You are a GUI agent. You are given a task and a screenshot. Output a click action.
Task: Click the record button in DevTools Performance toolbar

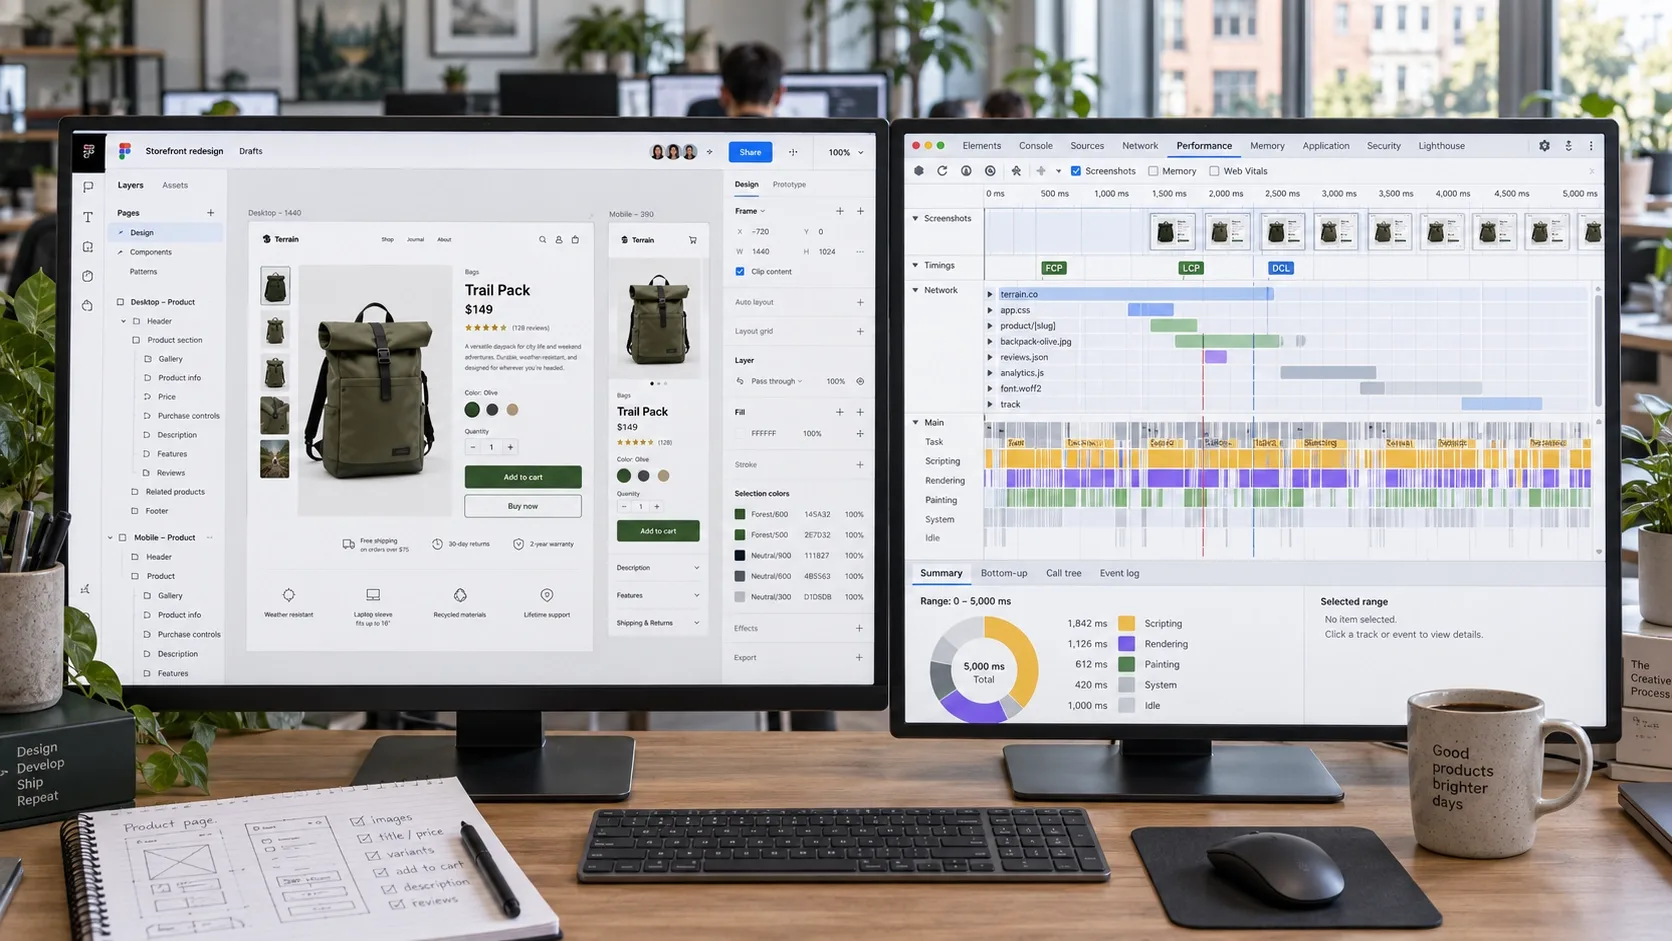[x=919, y=171]
